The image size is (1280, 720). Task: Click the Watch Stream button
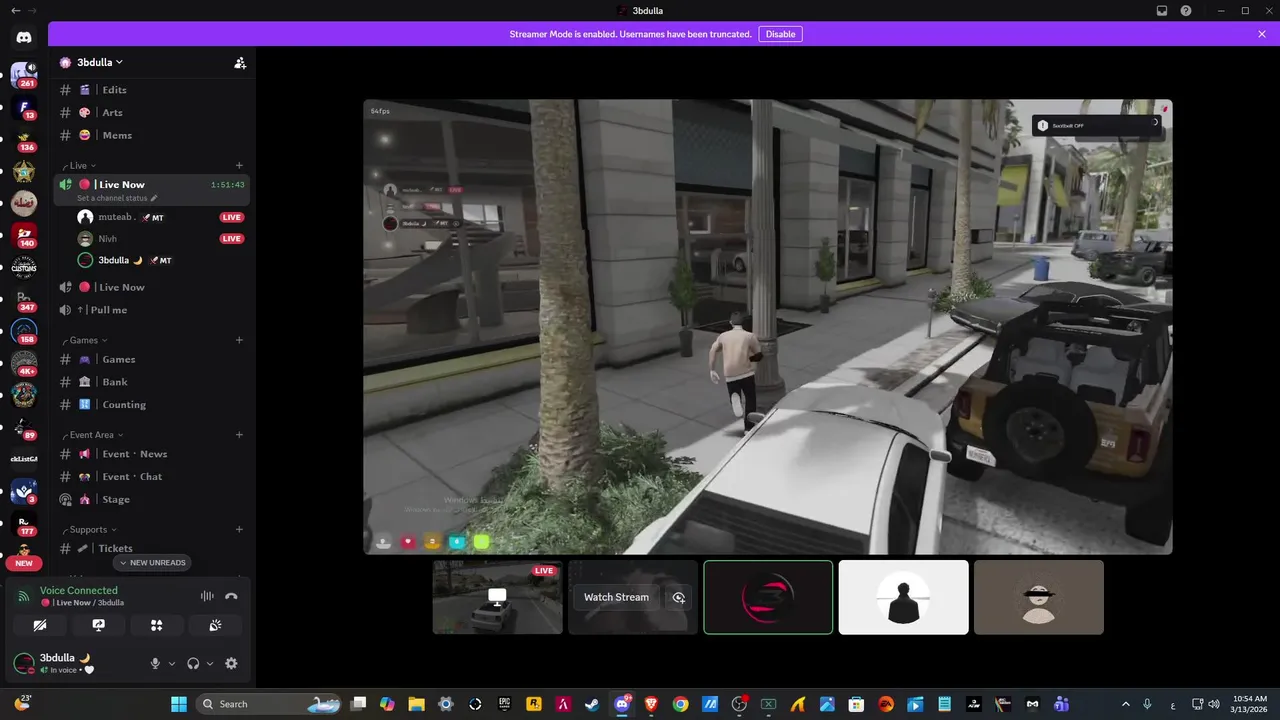click(616, 597)
